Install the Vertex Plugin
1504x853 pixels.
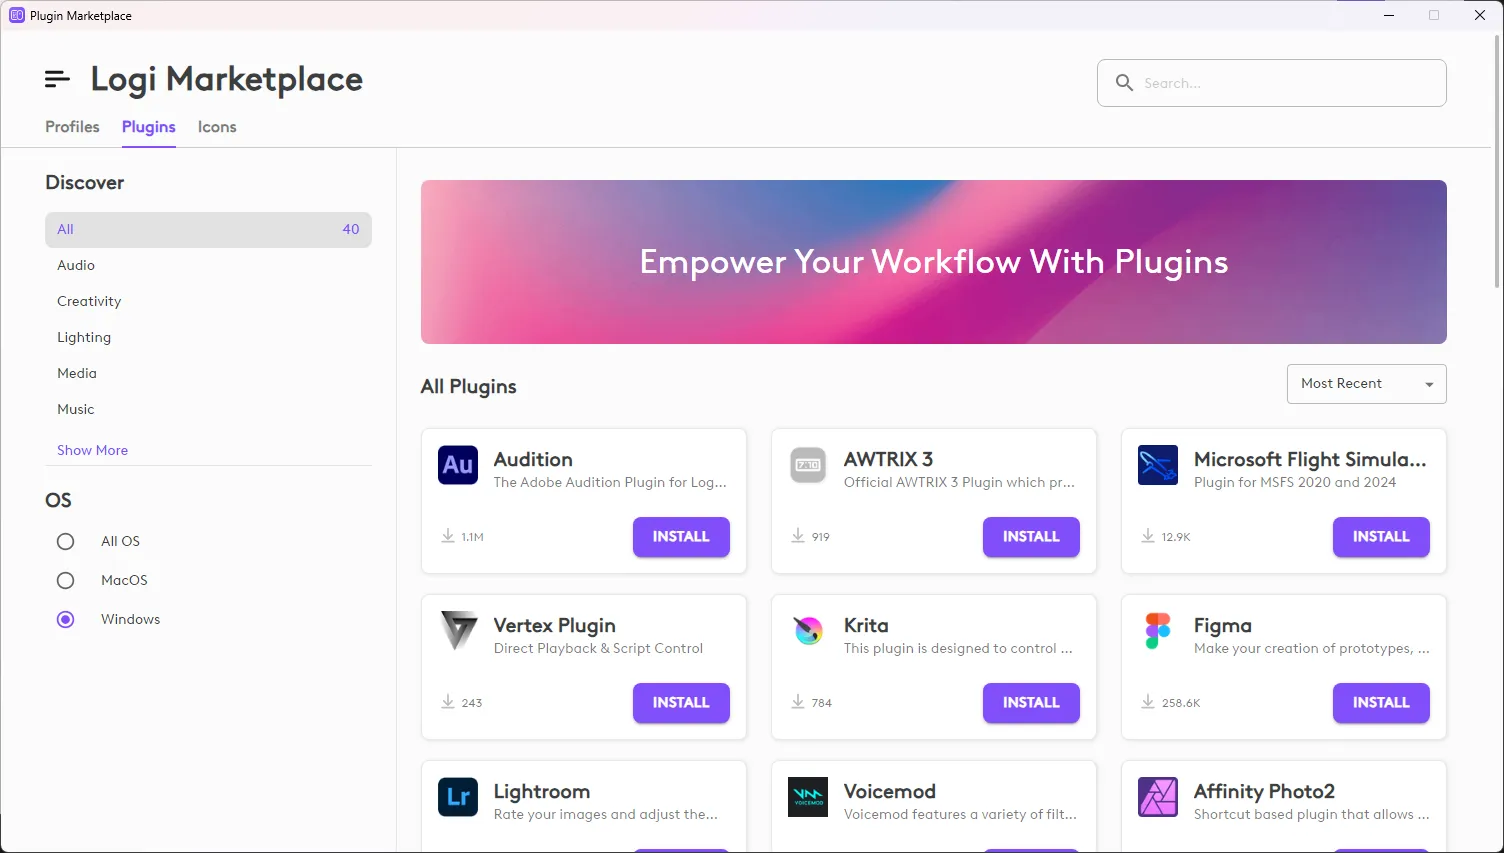(x=681, y=703)
